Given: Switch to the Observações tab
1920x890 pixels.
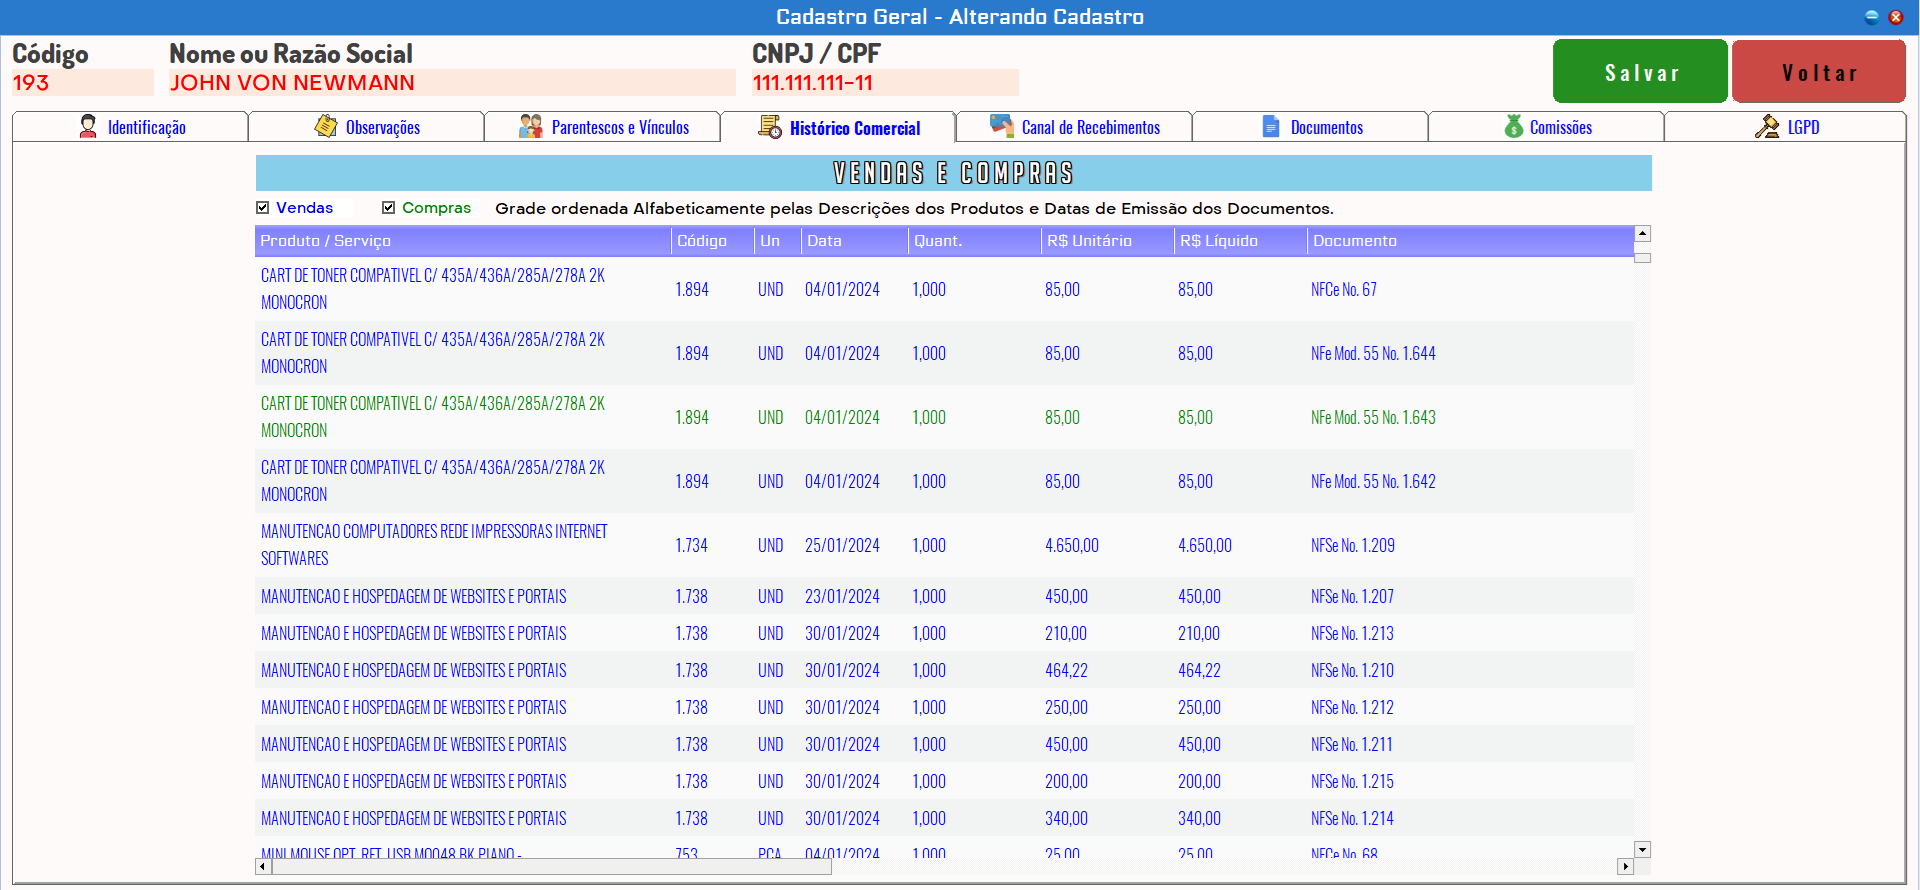Looking at the screenshot, I should click(366, 127).
